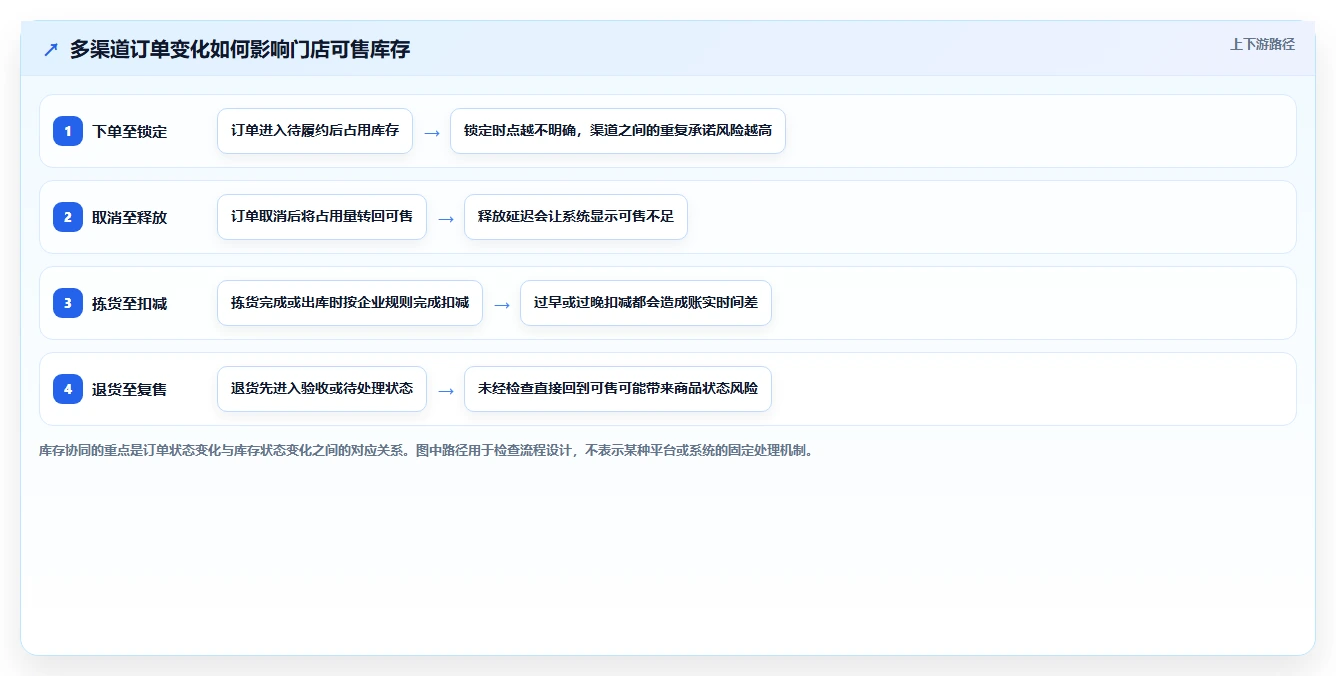1336x676 pixels.
Task: Click the 过早或过晚扣减都会造成账实时间差 box
Action: [646, 303]
